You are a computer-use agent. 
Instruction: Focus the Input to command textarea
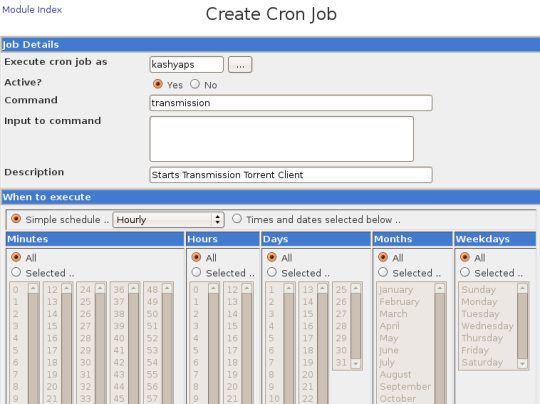tap(282, 139)
